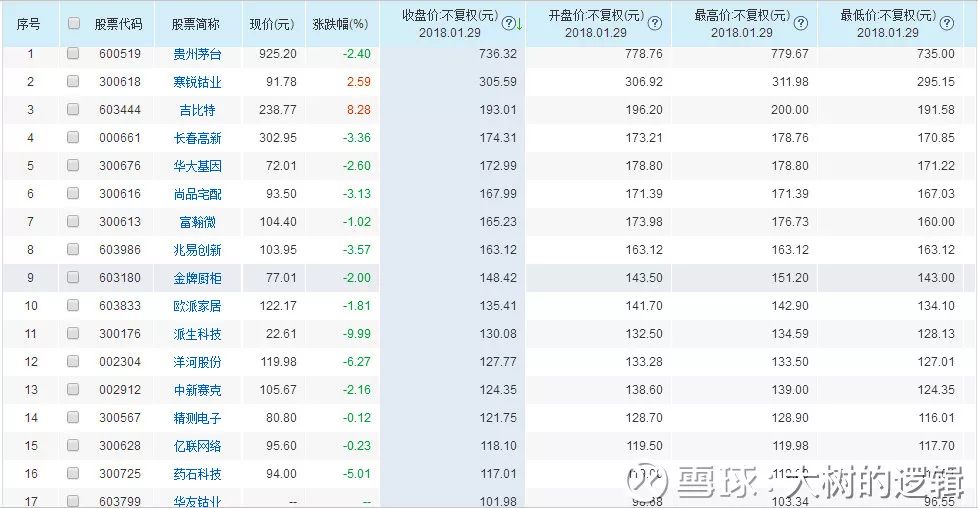Screen dimensions: 978x508
Task: Open the 洋河股份 stock link
Action: (197, 362)
